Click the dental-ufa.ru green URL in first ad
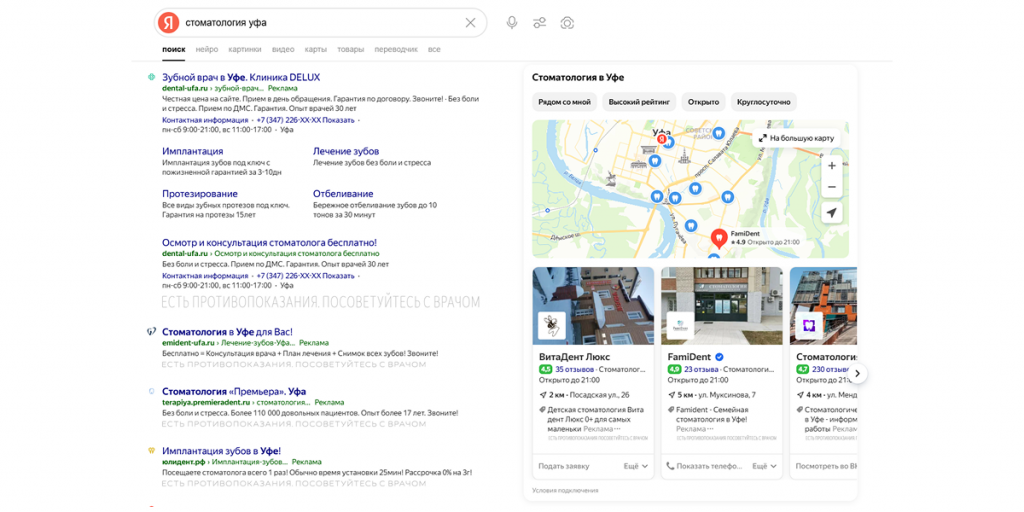The image size is (1024, 512). point(185,88)
